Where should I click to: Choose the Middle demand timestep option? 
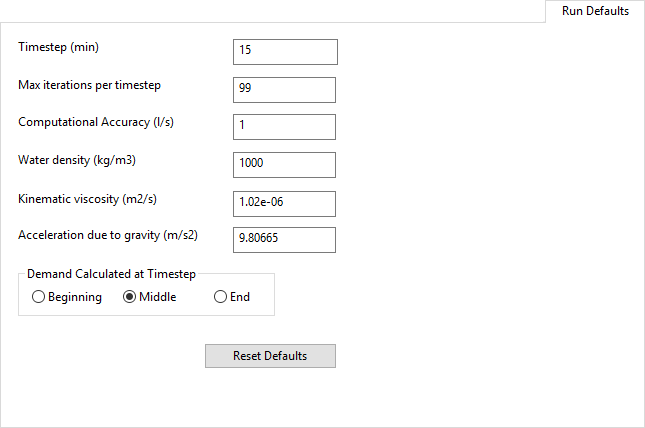[x=129, y=297]
